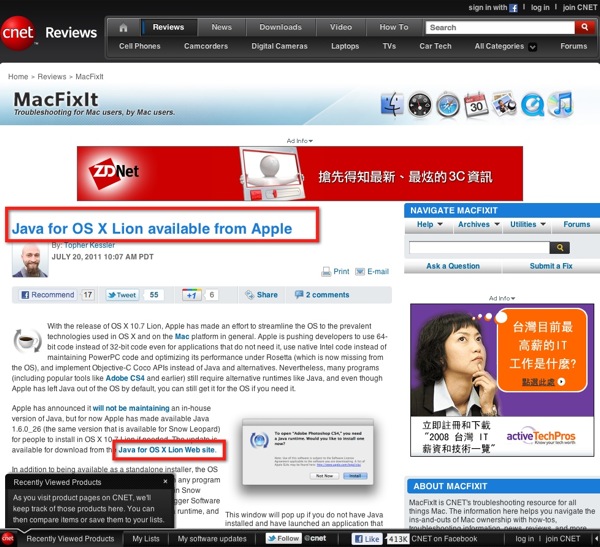The height and width of the screenshot is (547, 600).
Task: Click the Google +1 button
Action: (x=192, y=295)
